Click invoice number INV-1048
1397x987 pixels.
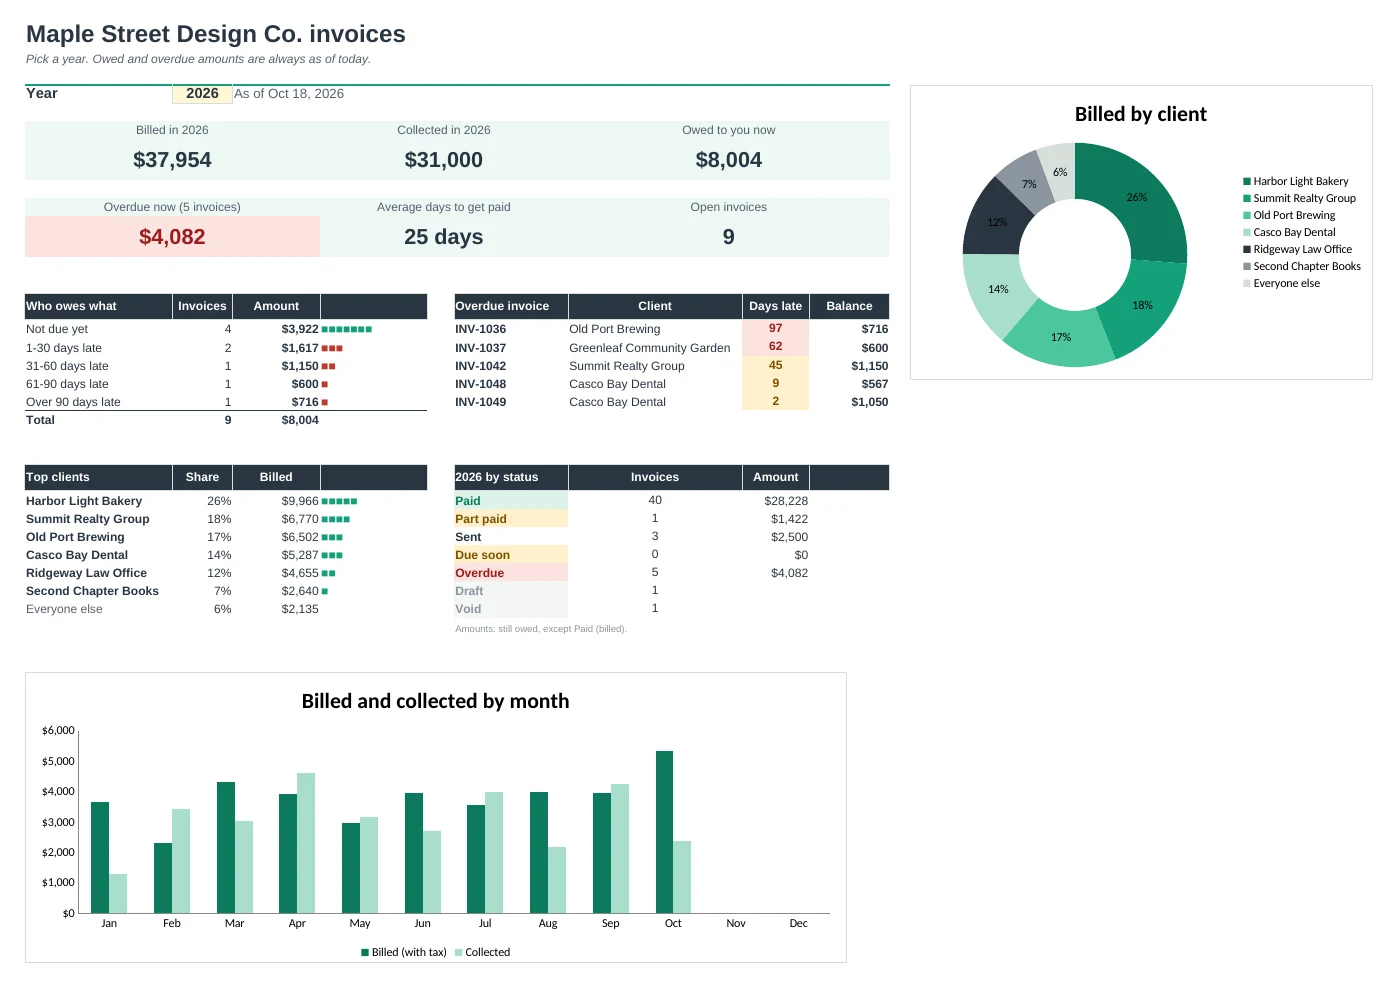480,384
